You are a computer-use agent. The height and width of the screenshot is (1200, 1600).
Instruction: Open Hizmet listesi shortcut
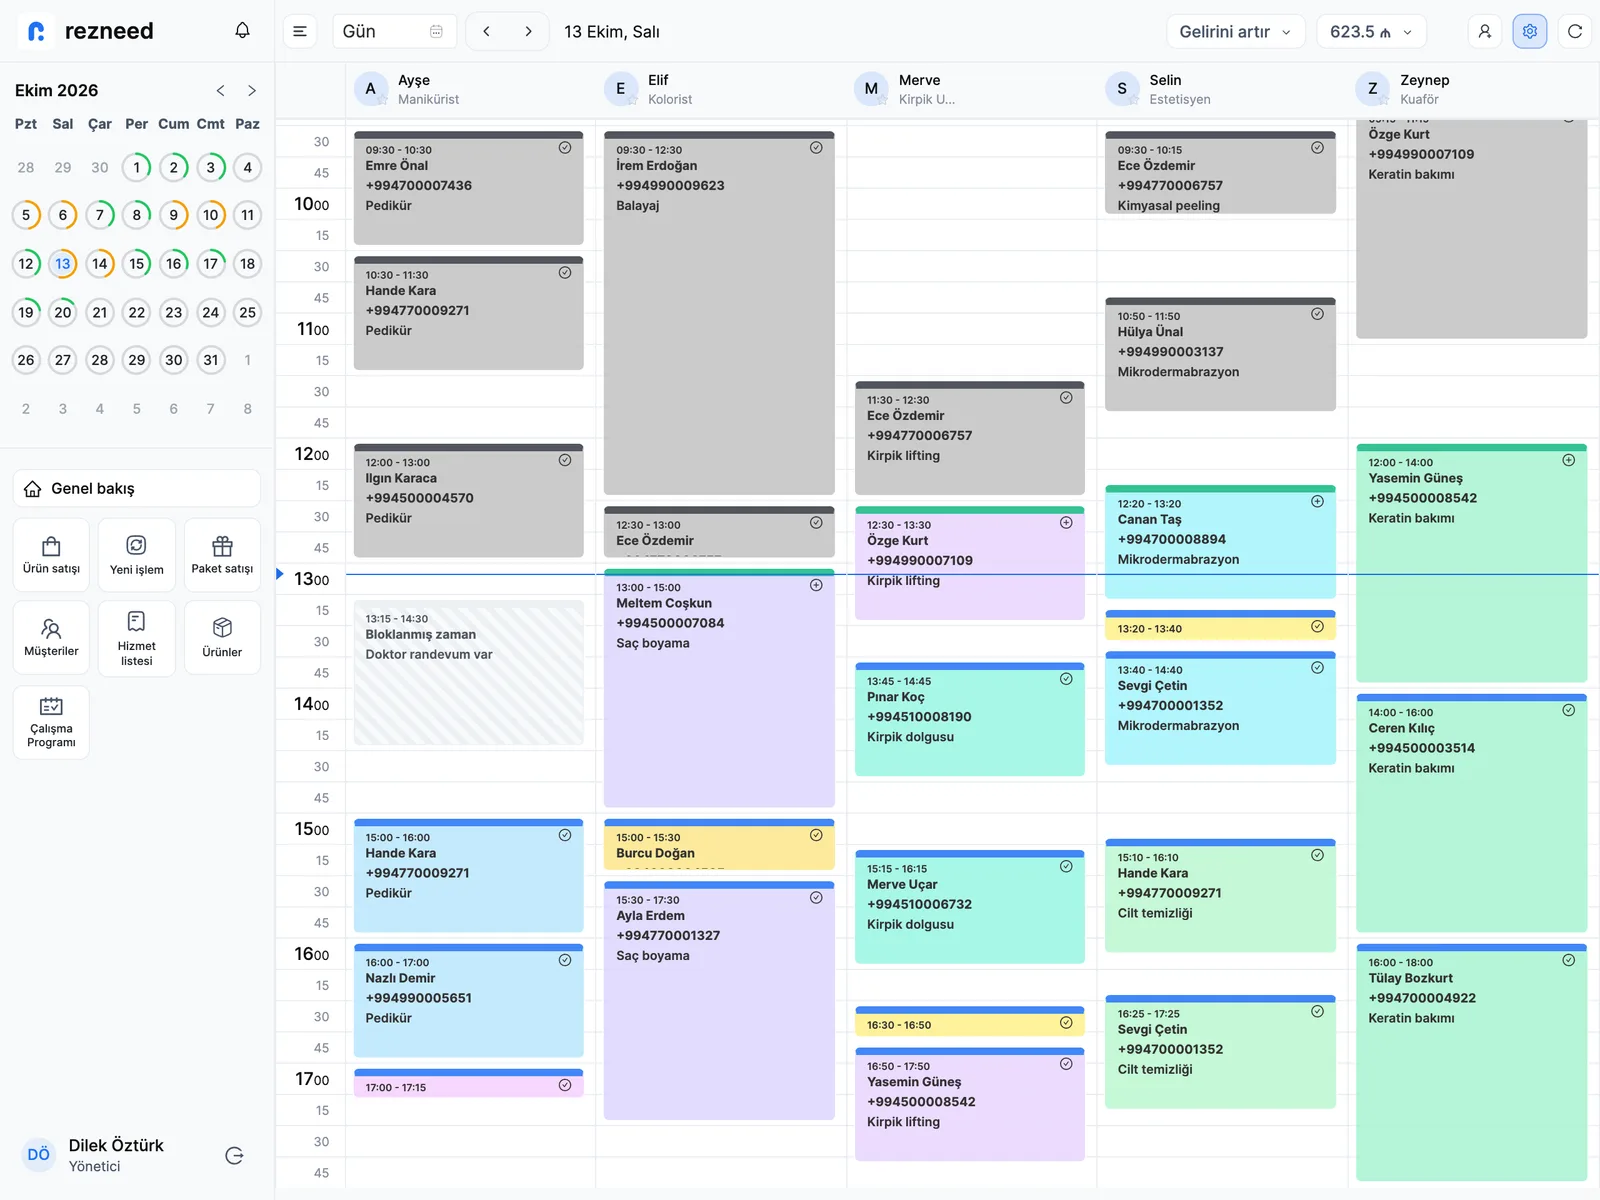tap(137, 638)
